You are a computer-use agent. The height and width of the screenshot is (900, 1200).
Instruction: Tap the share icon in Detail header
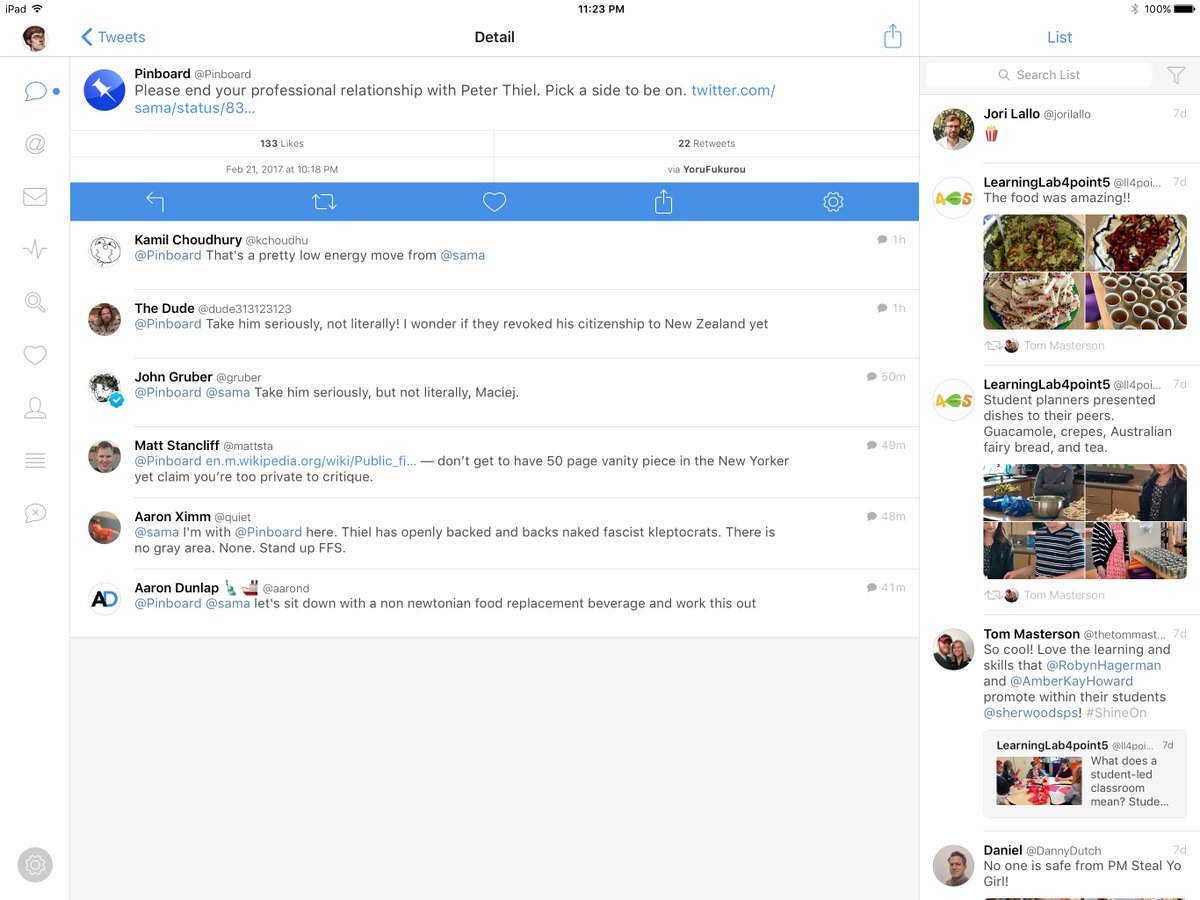coord(893,37)
